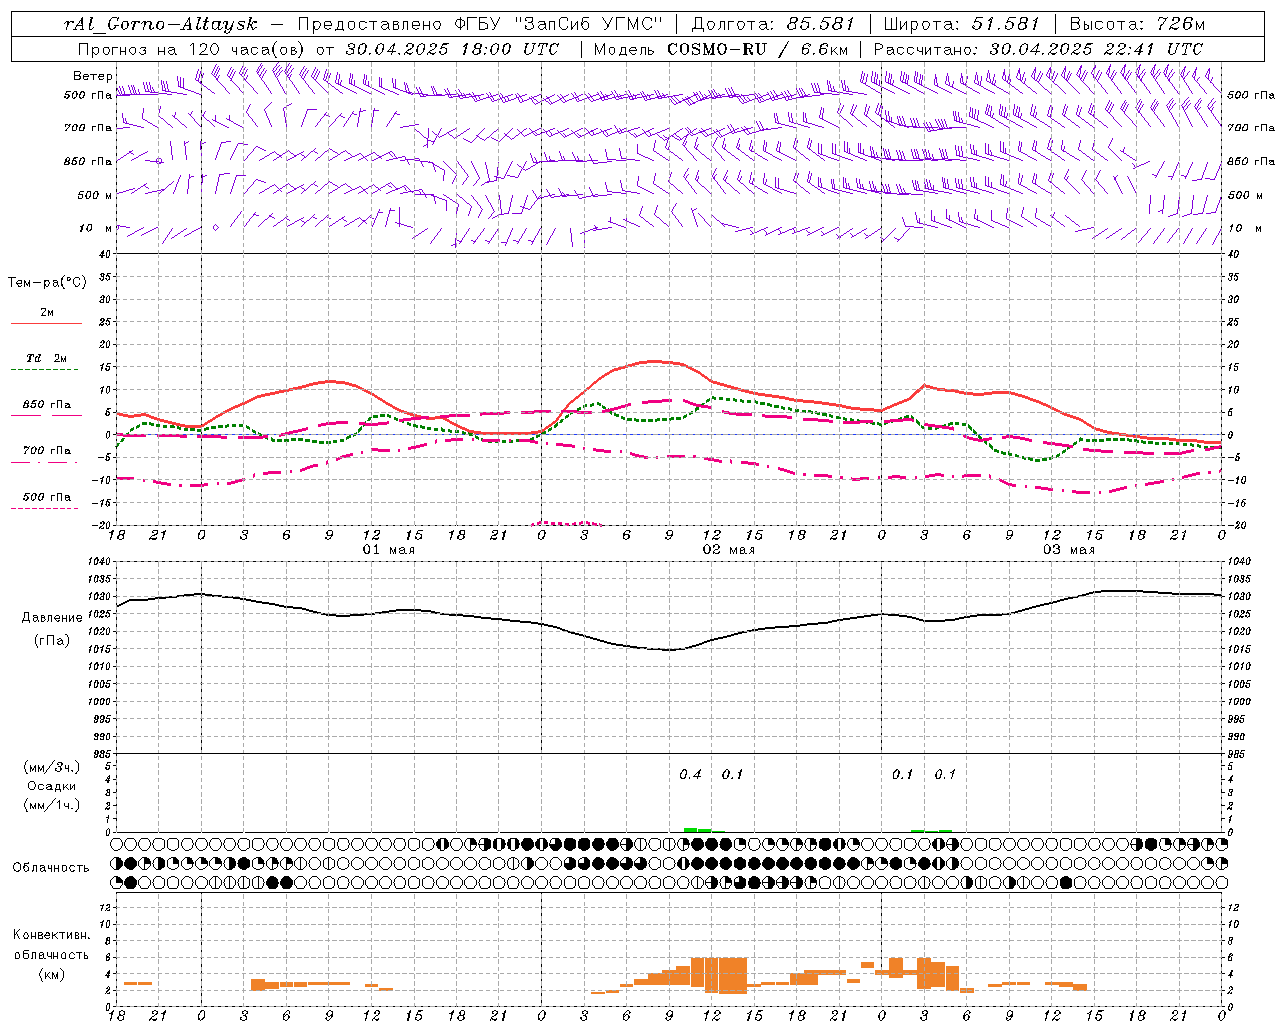Screen dimensions: 1280x1024
Task: Select the Прогноз на 120 часа(ов) text
Action: (192, 49)
